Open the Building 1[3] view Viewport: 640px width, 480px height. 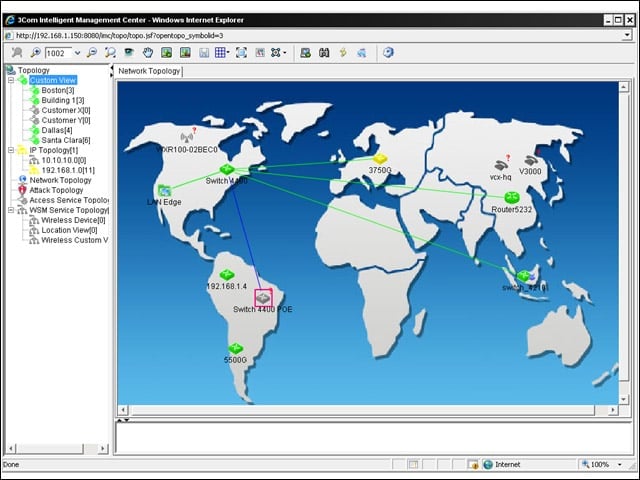(x=63, y=100)
